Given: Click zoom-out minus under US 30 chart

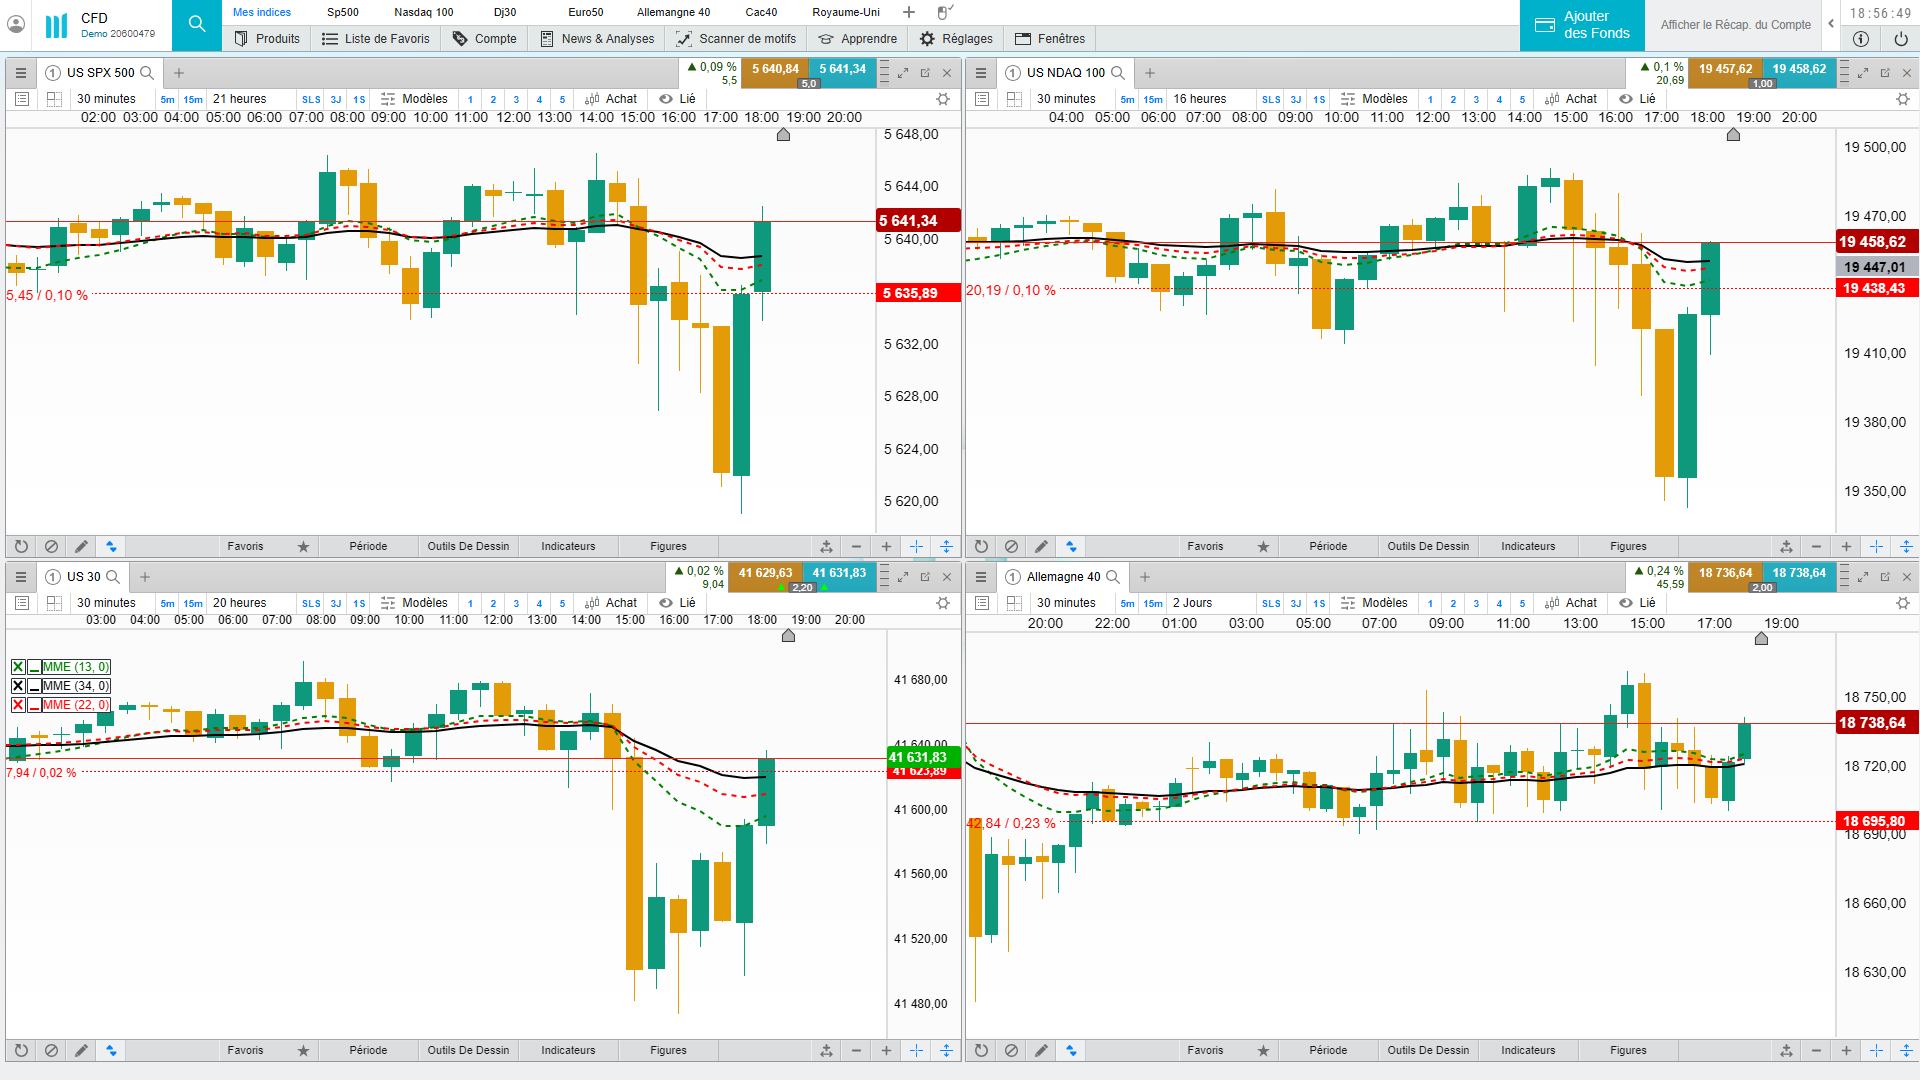Looking at the screenshot, I should [x=856, y=1051].
